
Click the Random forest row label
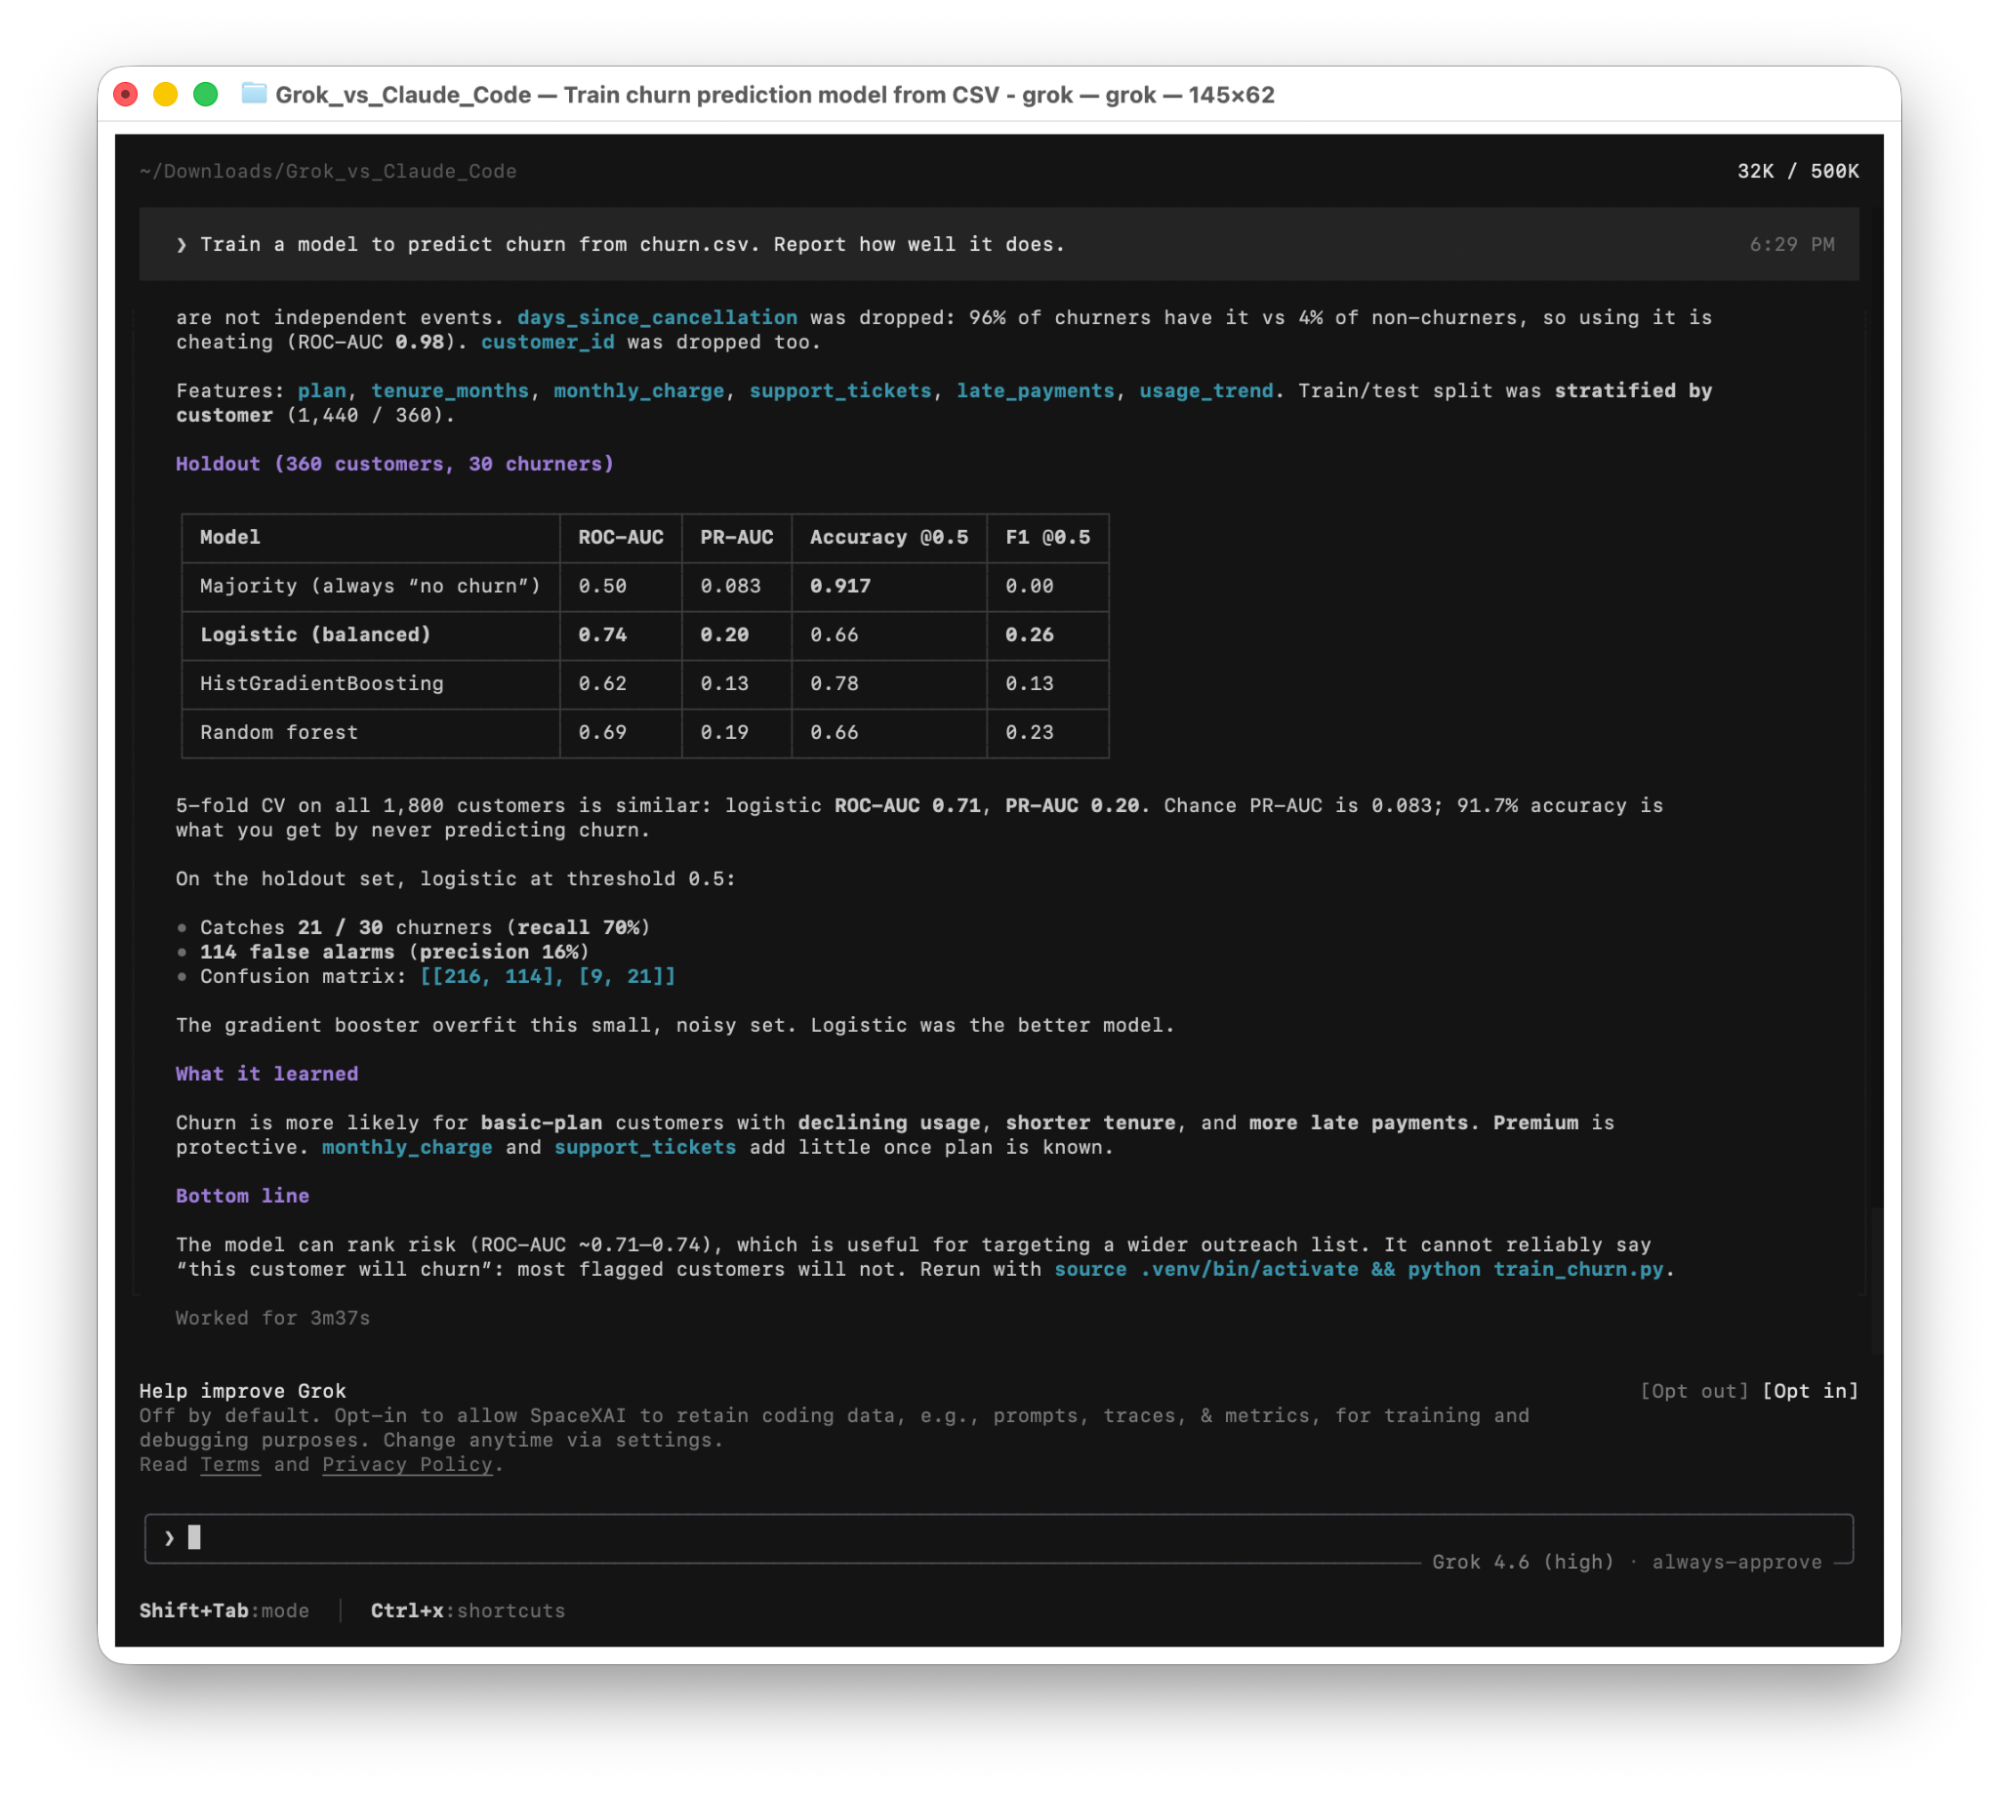(x=279, y=733)
